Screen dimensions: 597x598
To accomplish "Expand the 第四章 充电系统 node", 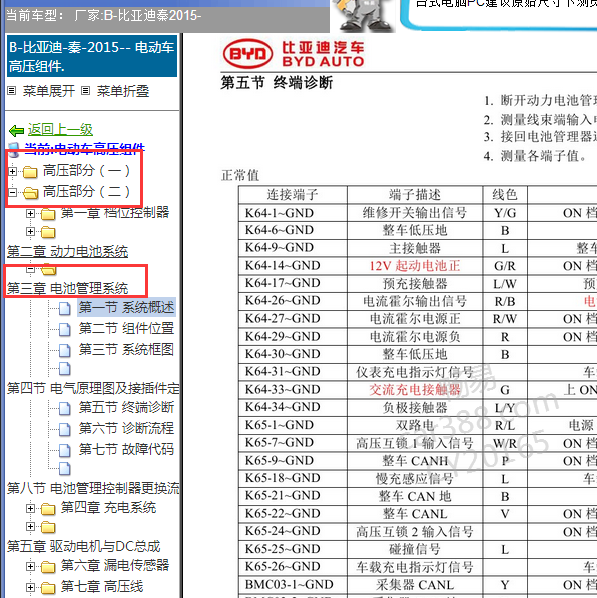I will point(30,508).
